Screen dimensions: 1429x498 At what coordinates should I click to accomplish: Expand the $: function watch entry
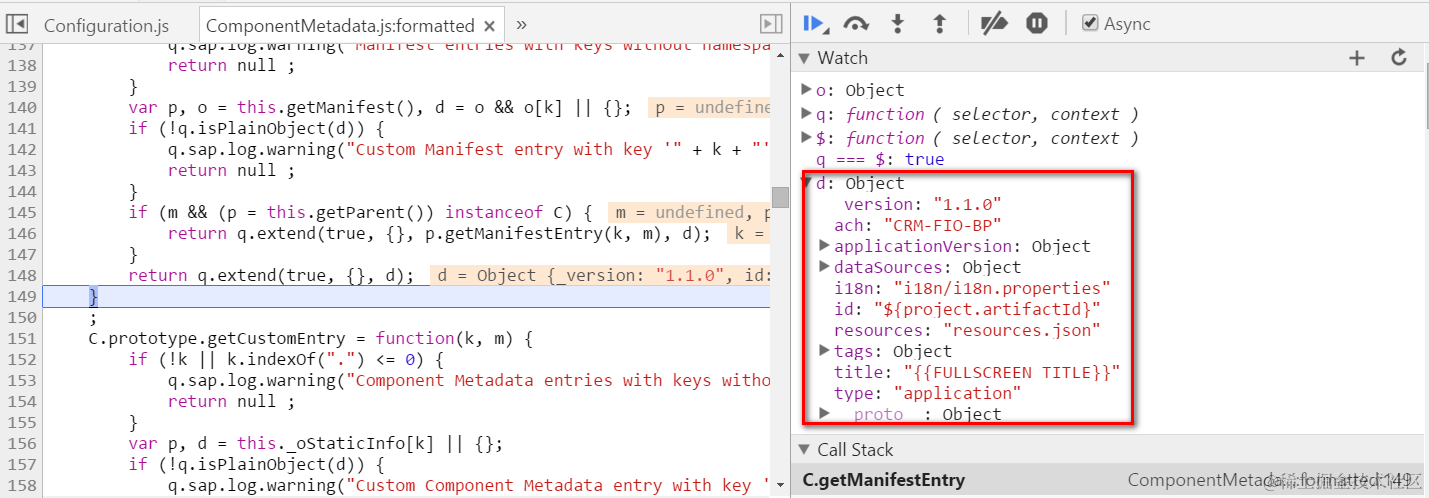tap(808, 138)
